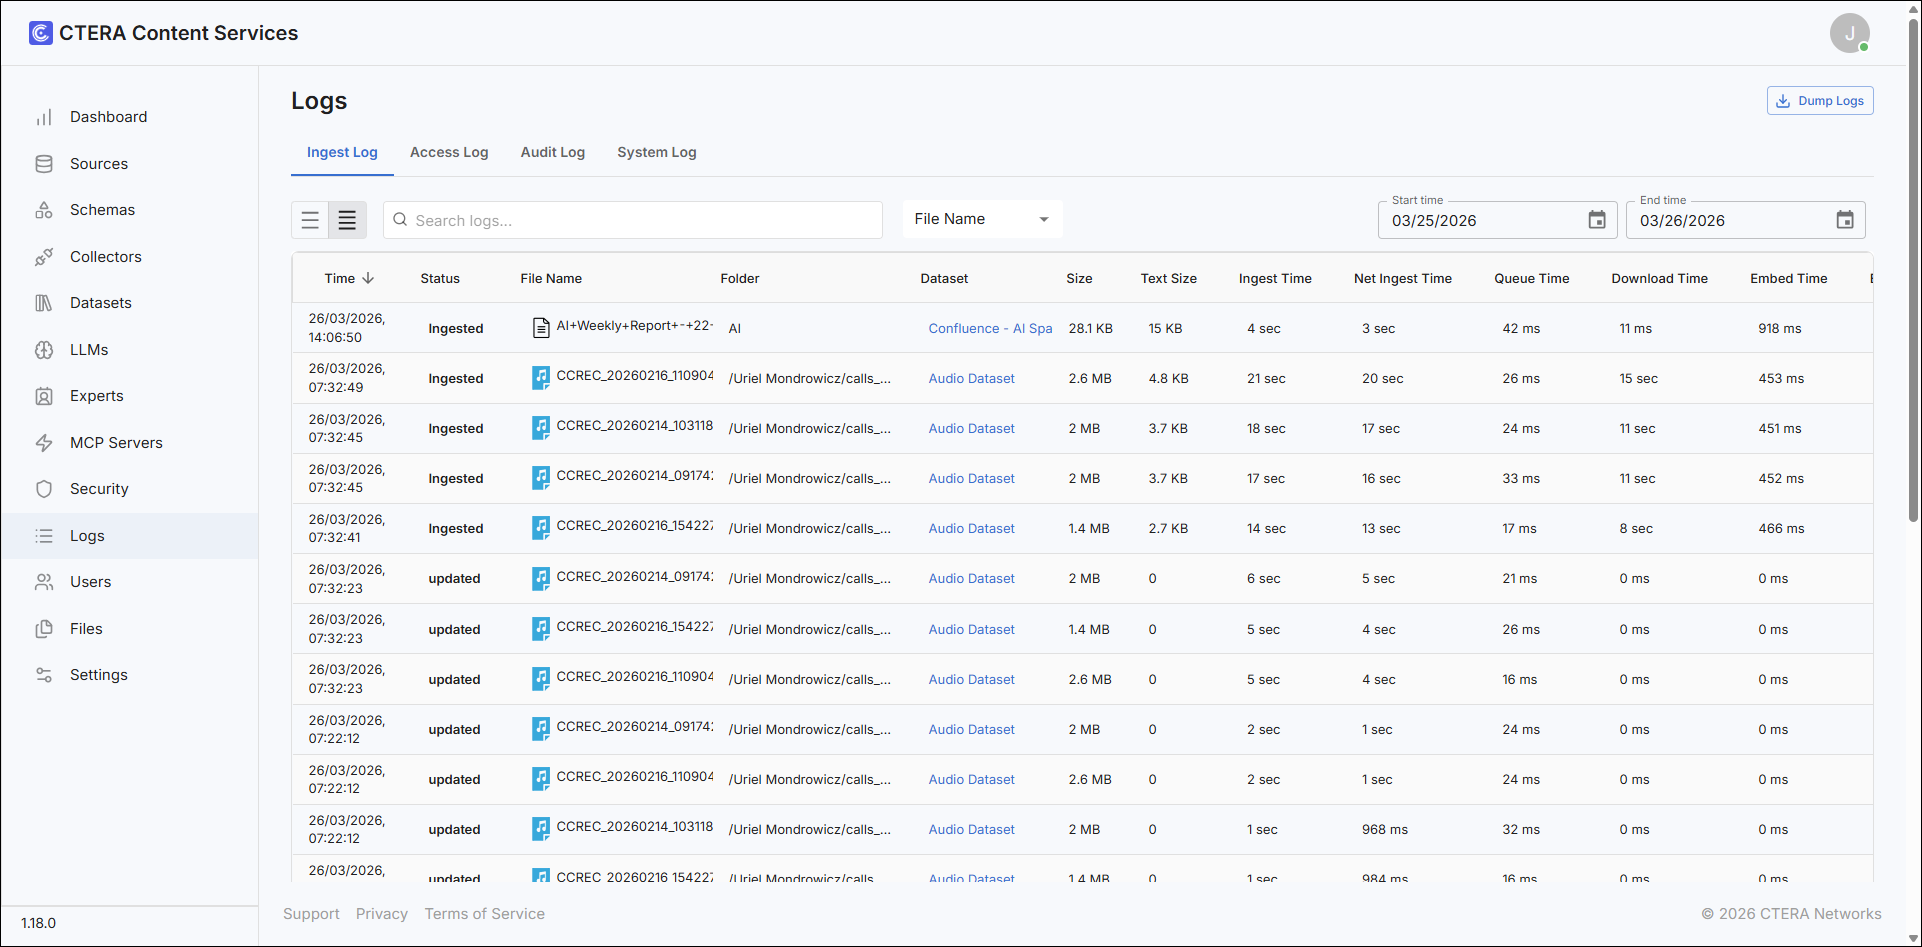Screen dimensions: 1922x947
Task: Go to MCP Servers in sidebar
Action: pyautogui.click(x=129, y=443)
